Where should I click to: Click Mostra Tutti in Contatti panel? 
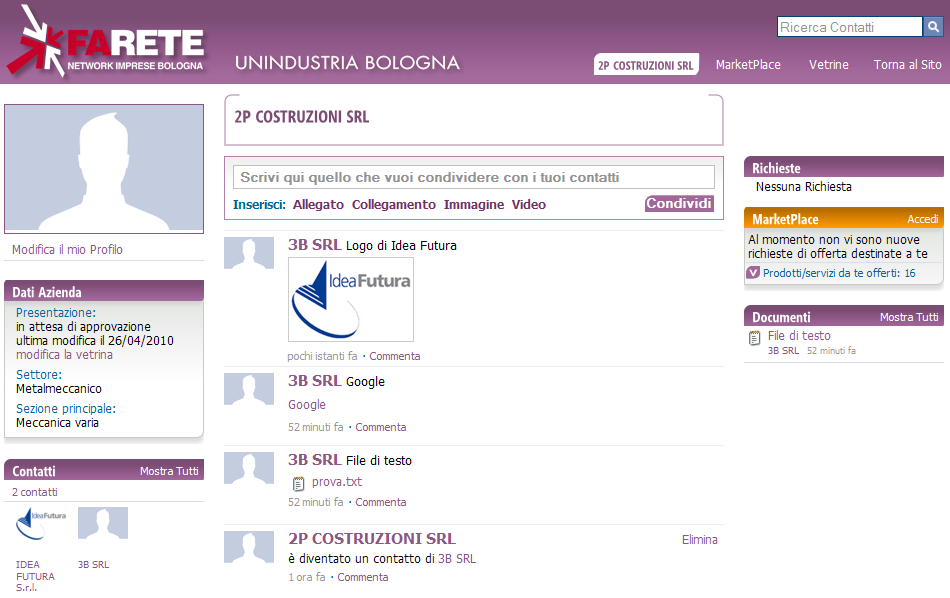pos(169,471)
